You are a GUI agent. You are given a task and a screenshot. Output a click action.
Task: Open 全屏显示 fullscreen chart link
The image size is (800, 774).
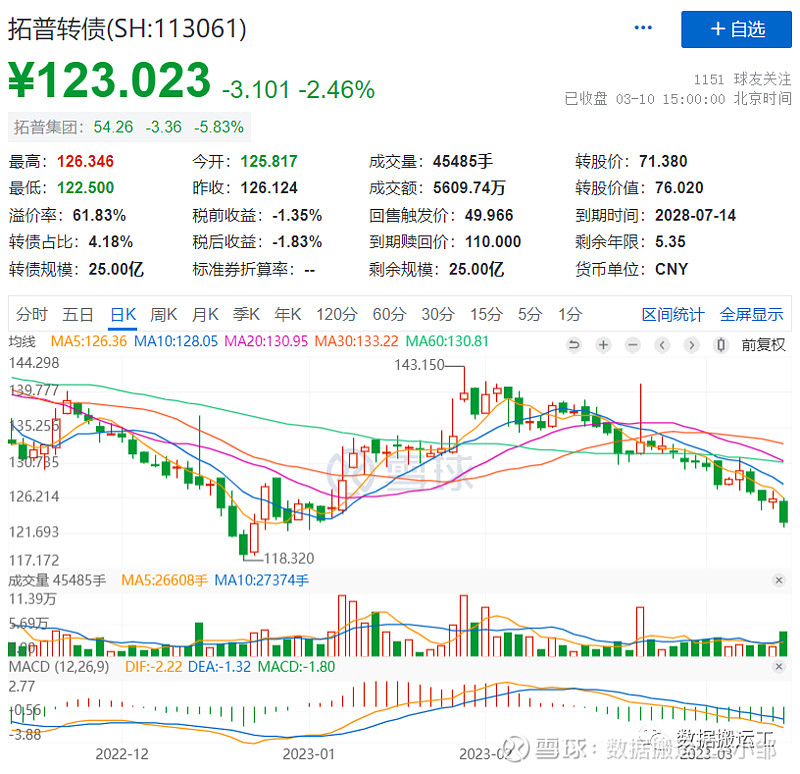tap(752, 314)
